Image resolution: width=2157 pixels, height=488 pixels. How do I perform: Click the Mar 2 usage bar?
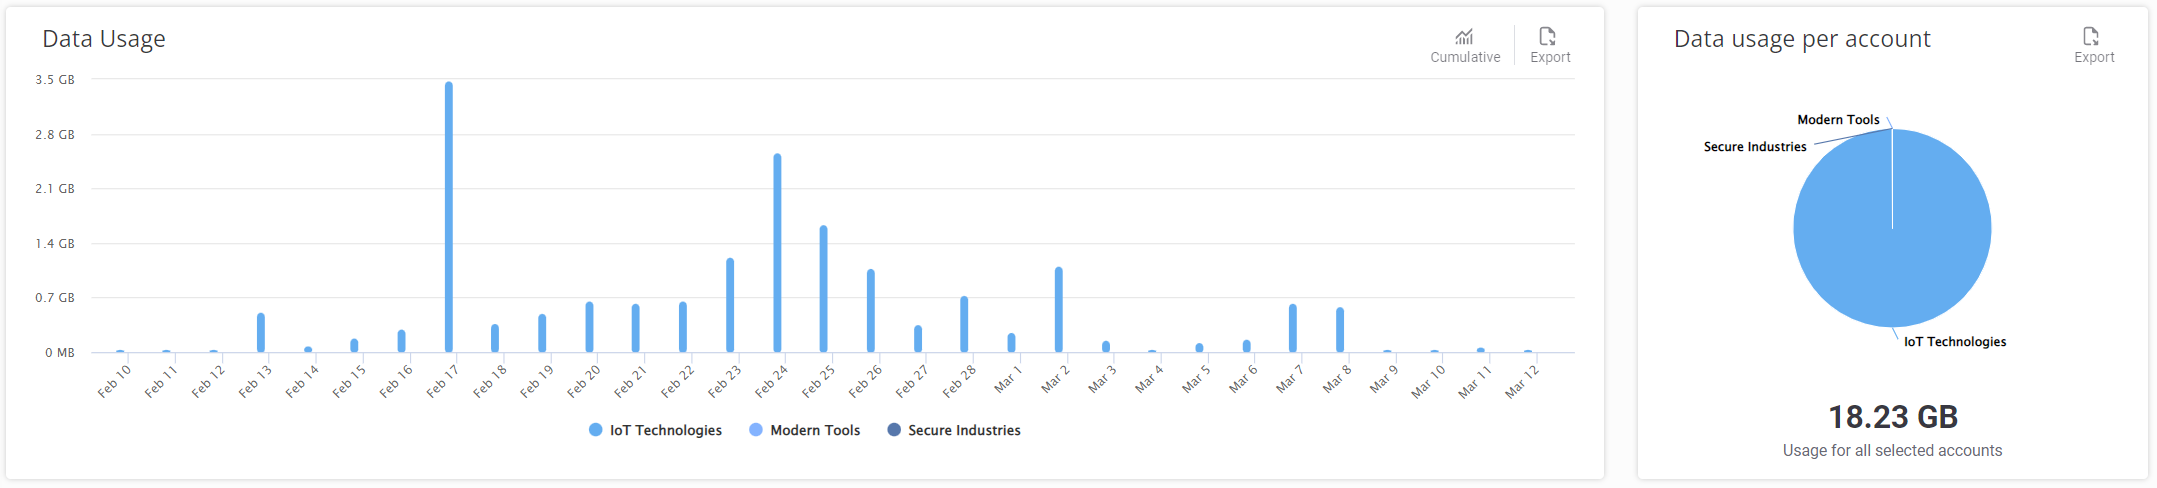pyautogui.click(x=1059, y=310)
